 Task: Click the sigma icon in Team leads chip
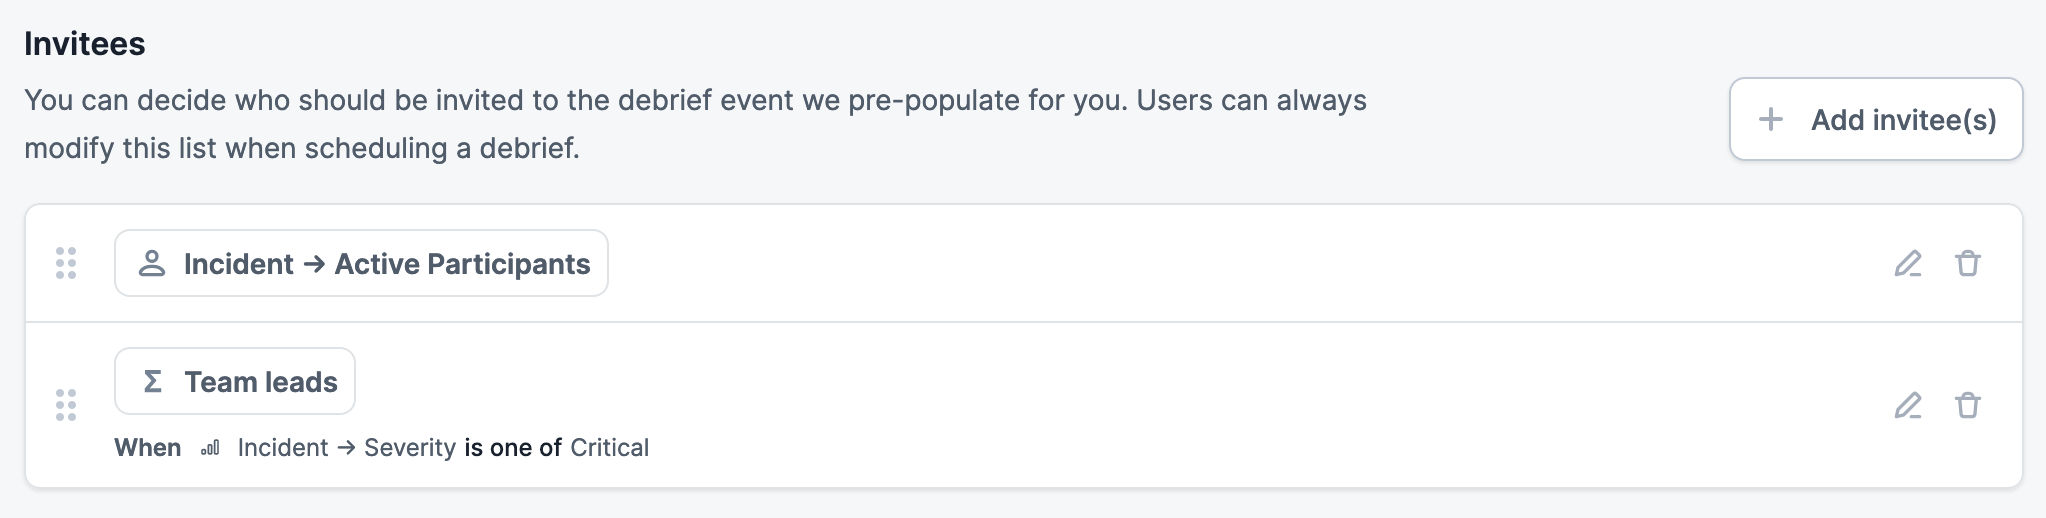tap(153, 381)
